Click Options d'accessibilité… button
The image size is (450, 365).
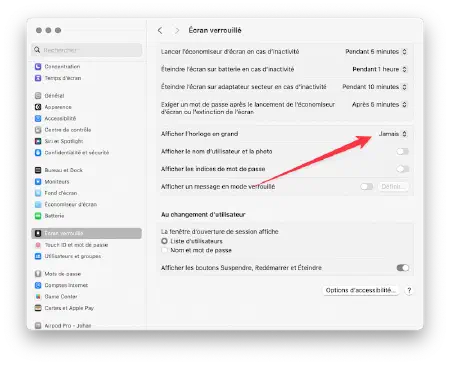(361, 290)
